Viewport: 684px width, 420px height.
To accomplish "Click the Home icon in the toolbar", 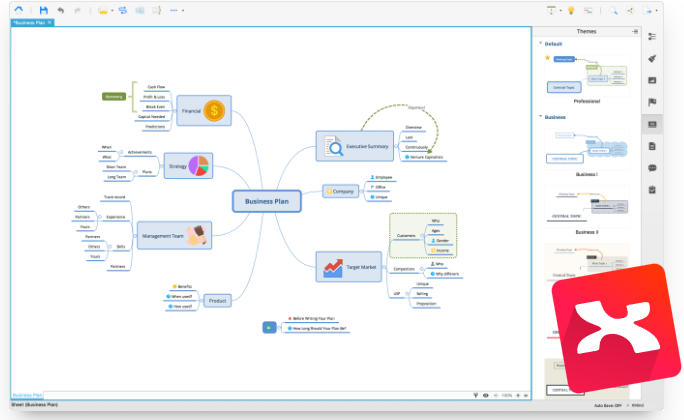I will (19, 10).
